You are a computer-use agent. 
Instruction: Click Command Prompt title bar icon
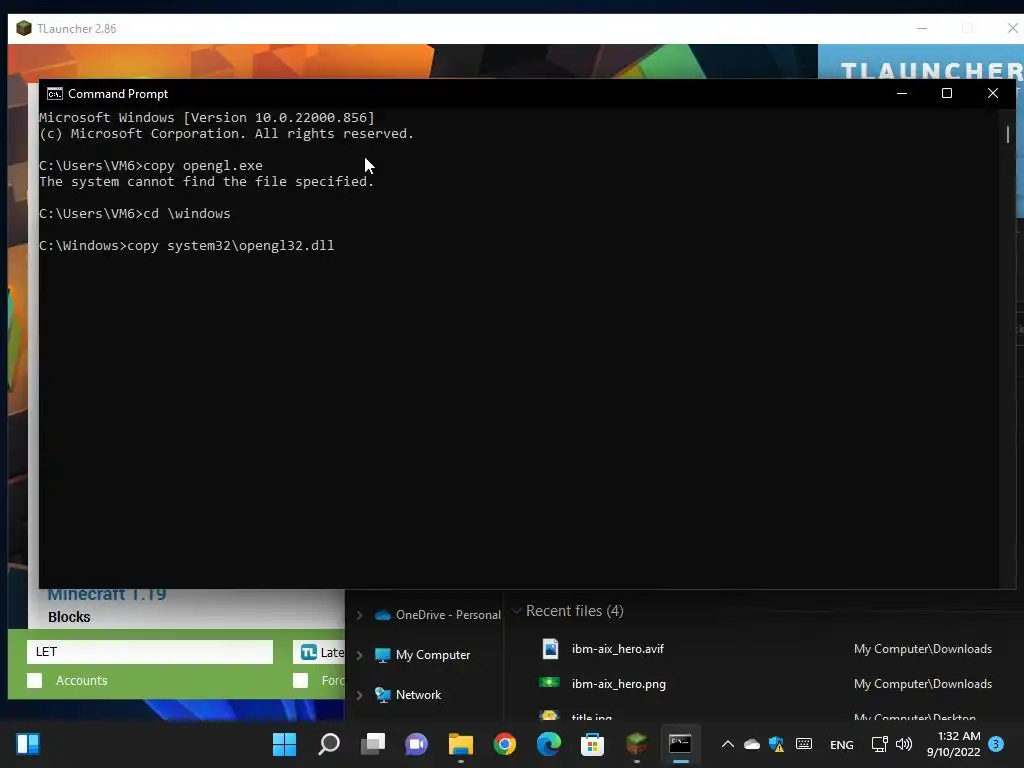coord(55,93)
